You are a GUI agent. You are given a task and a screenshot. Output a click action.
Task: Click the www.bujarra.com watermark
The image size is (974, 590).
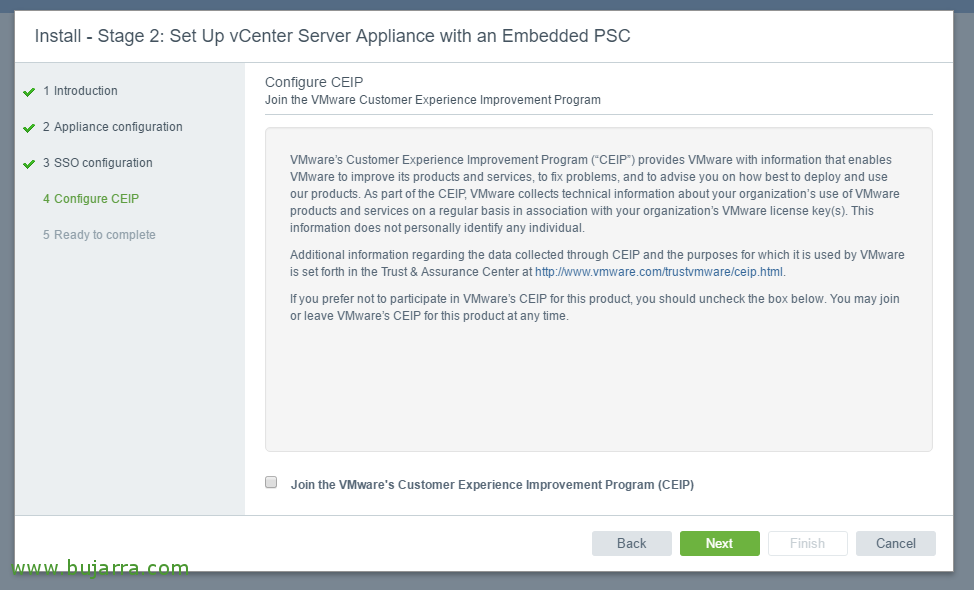[x=100, y=568]
